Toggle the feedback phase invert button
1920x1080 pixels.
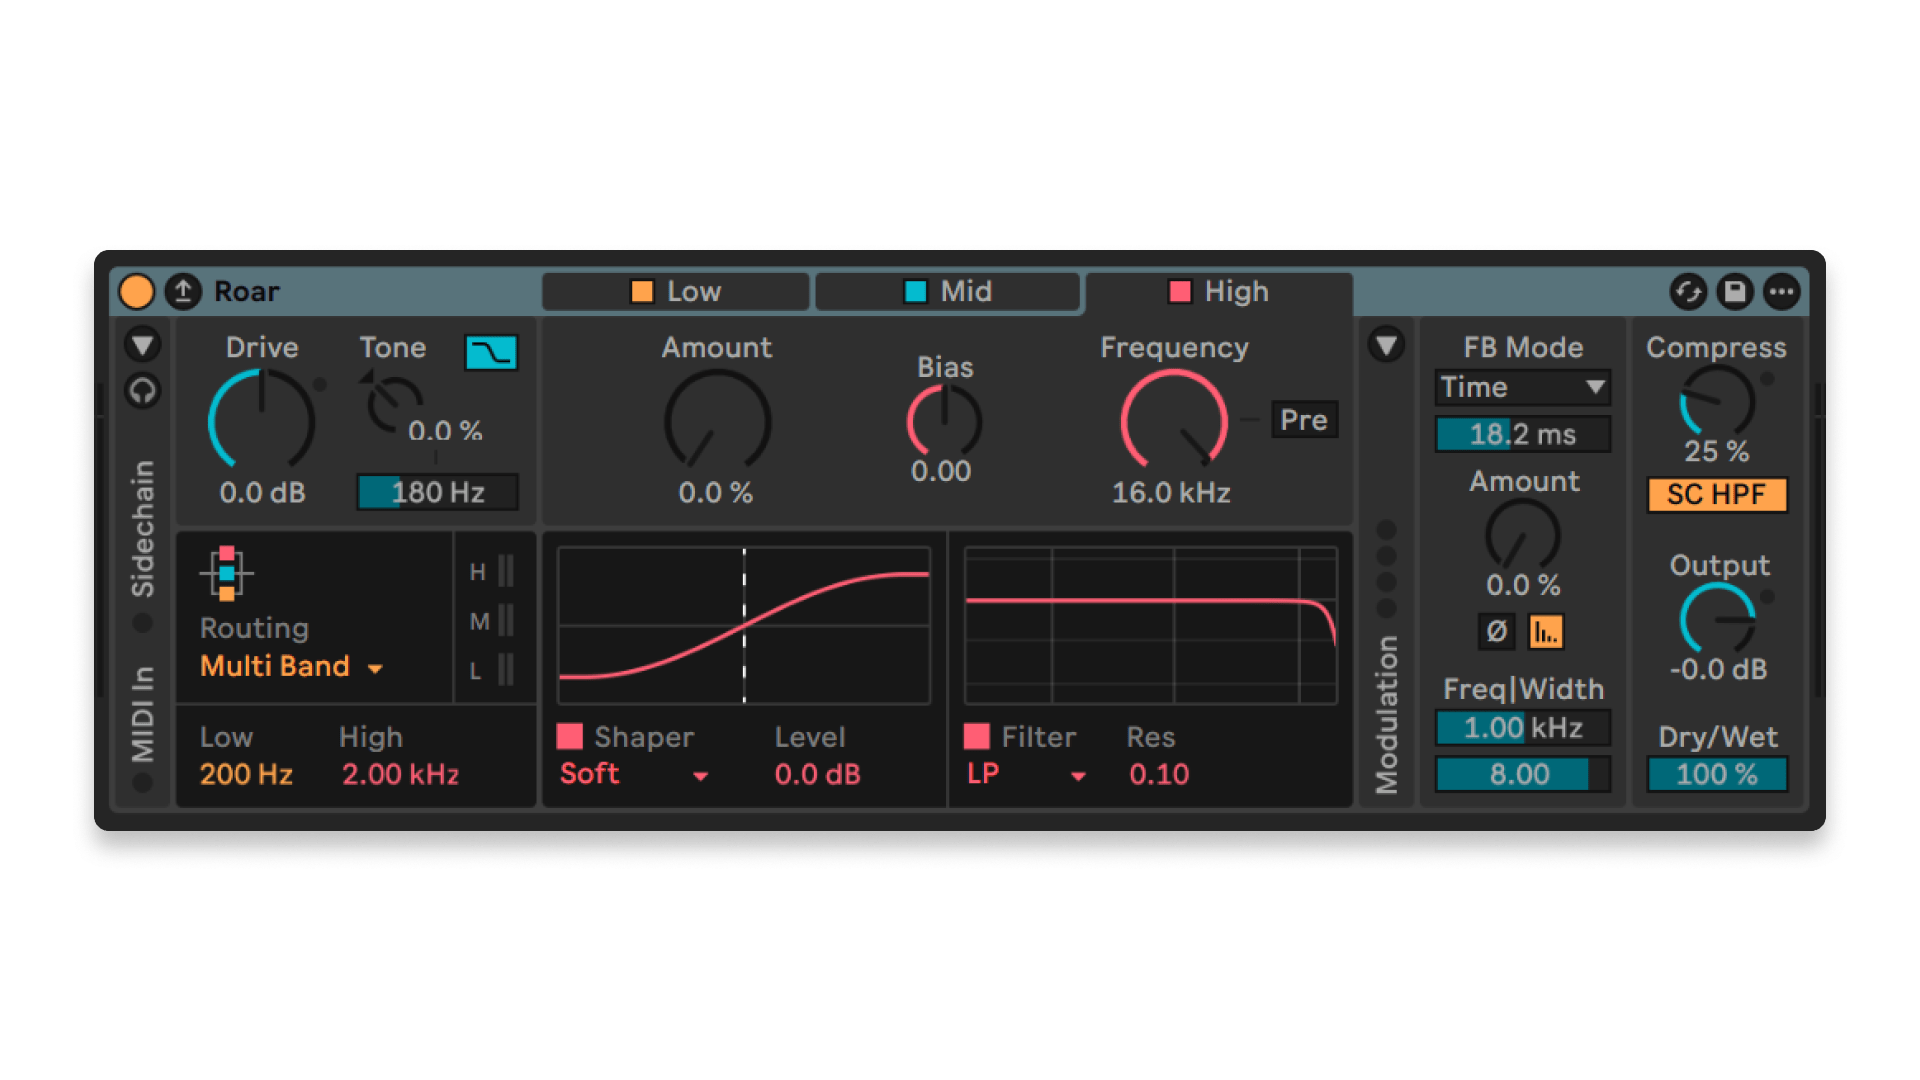(x=1496, y=631)
